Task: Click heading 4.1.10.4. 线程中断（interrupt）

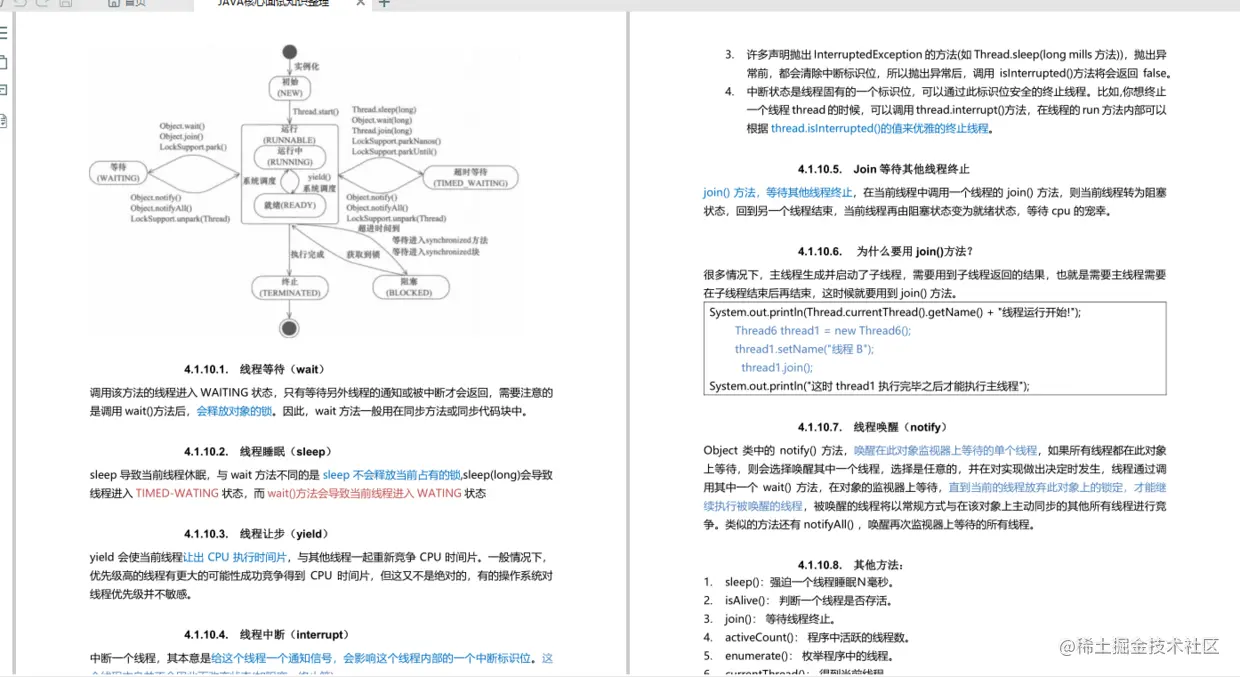Action: pyautogui.click(x=266, y=635)
